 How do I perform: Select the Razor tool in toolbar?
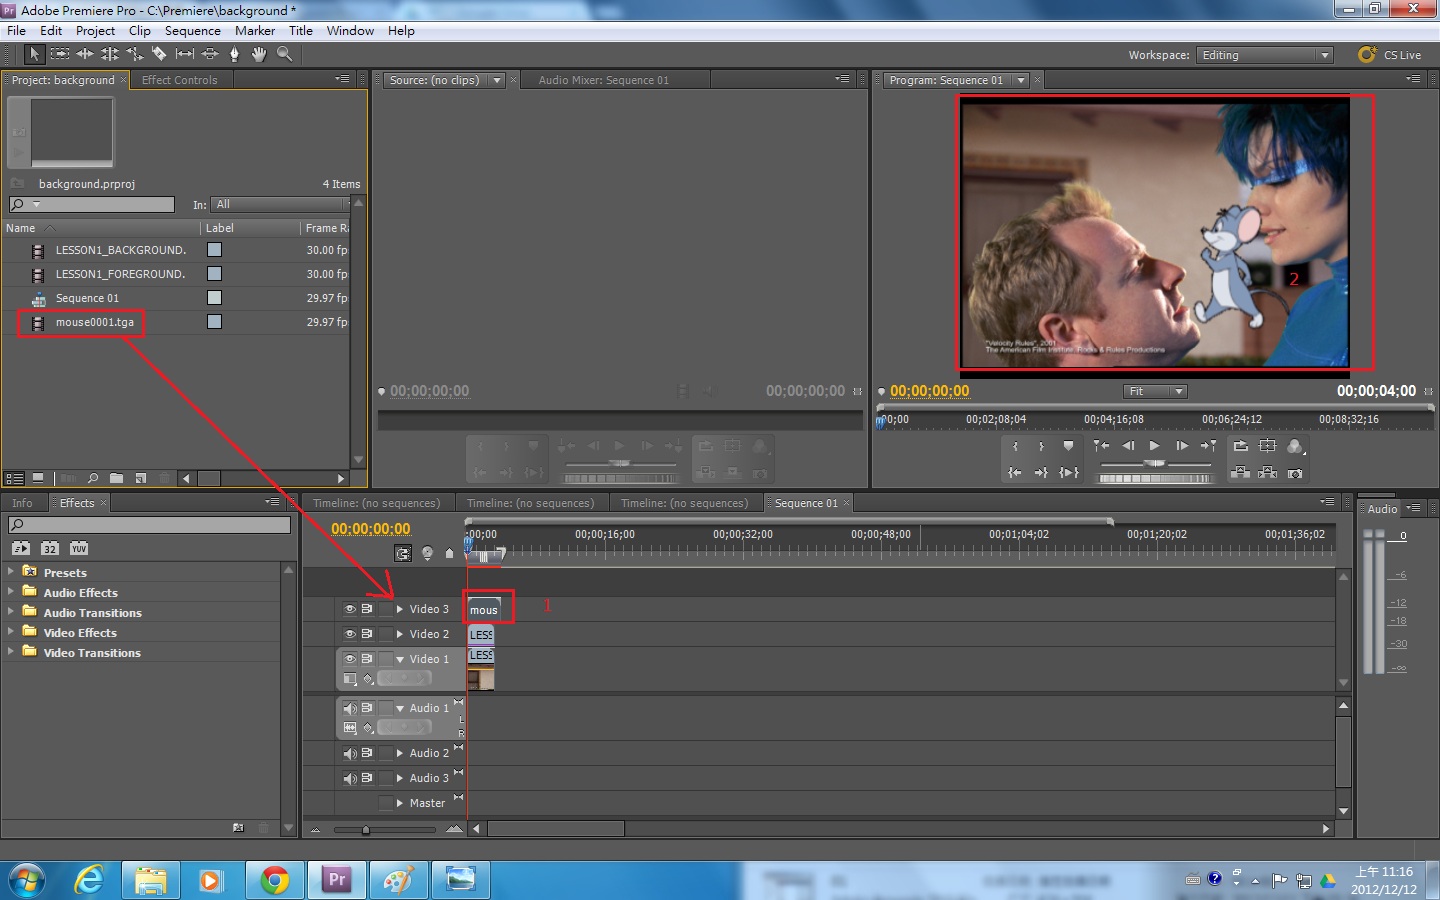click(159, 54)
